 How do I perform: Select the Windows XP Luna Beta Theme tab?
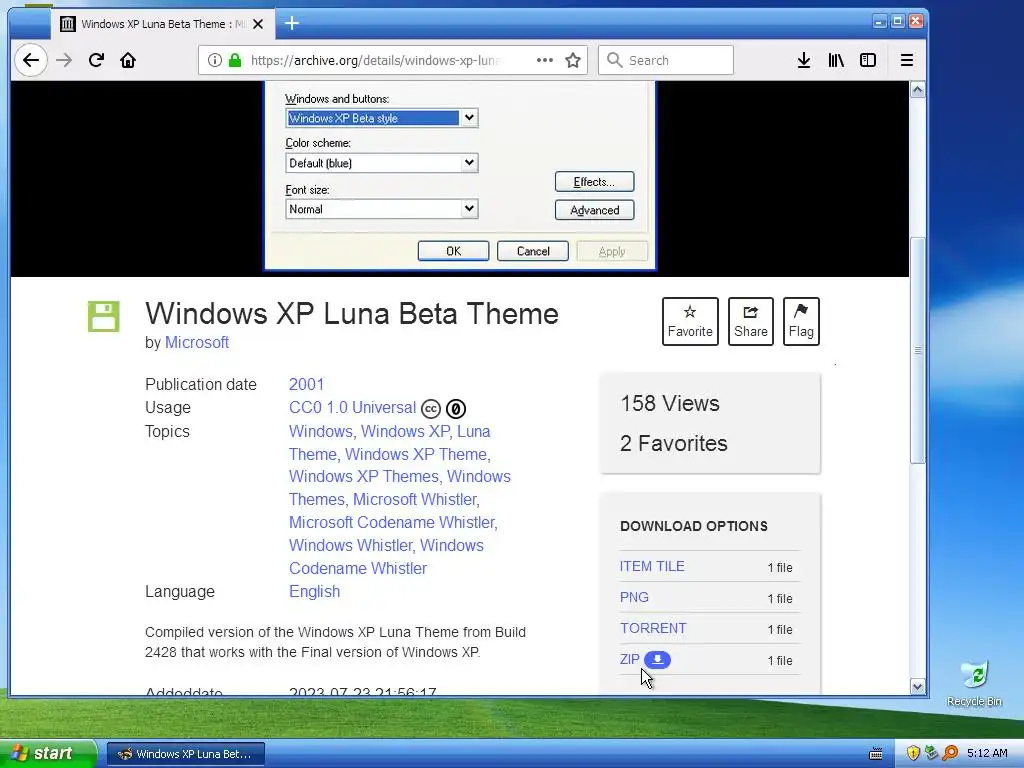click(163, 24)
